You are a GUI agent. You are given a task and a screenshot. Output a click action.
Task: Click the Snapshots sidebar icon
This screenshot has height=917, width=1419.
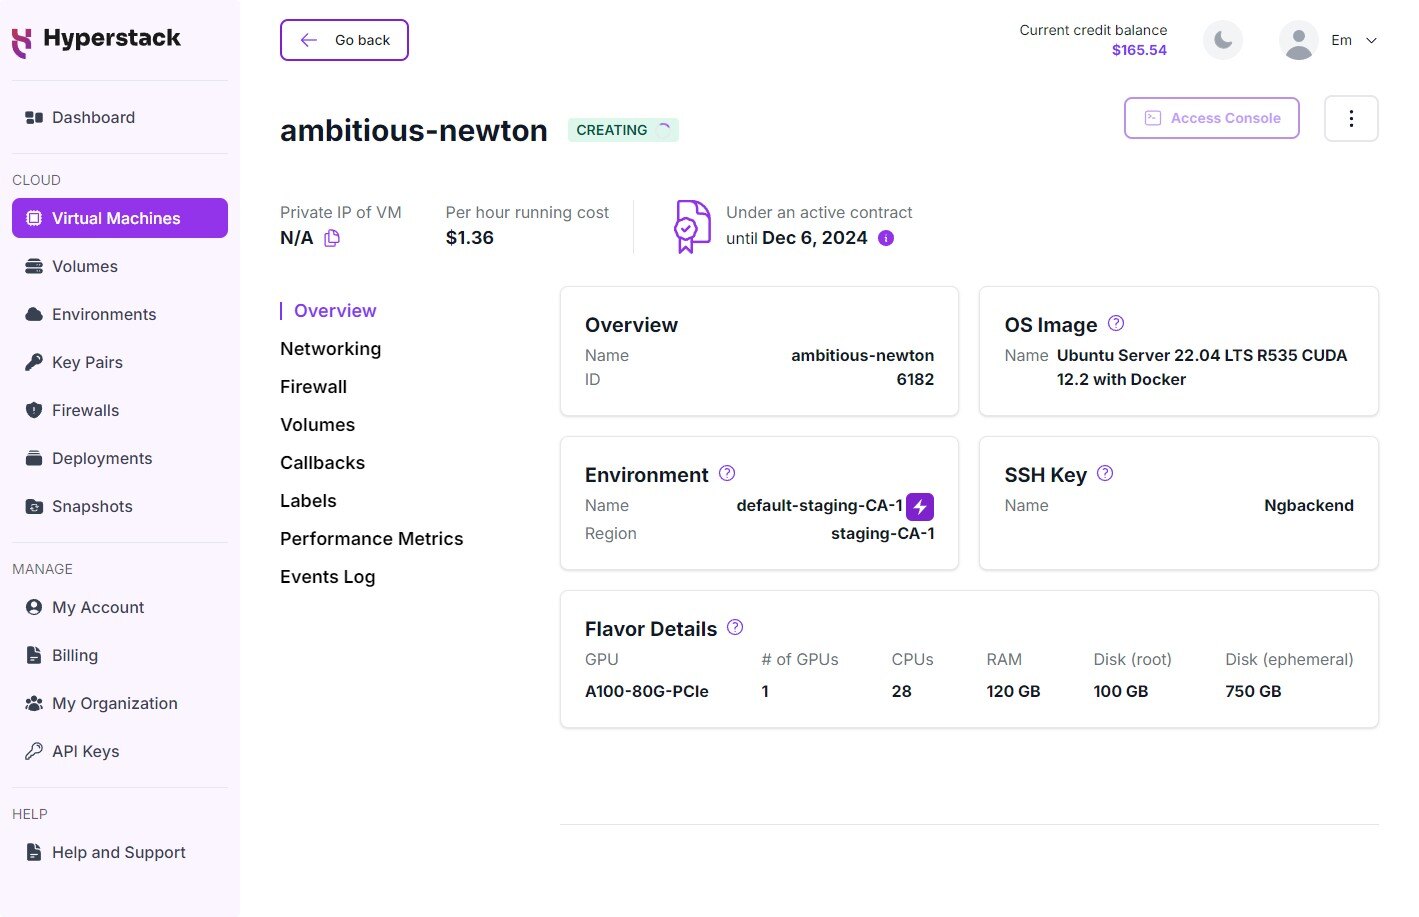(34, 506)
